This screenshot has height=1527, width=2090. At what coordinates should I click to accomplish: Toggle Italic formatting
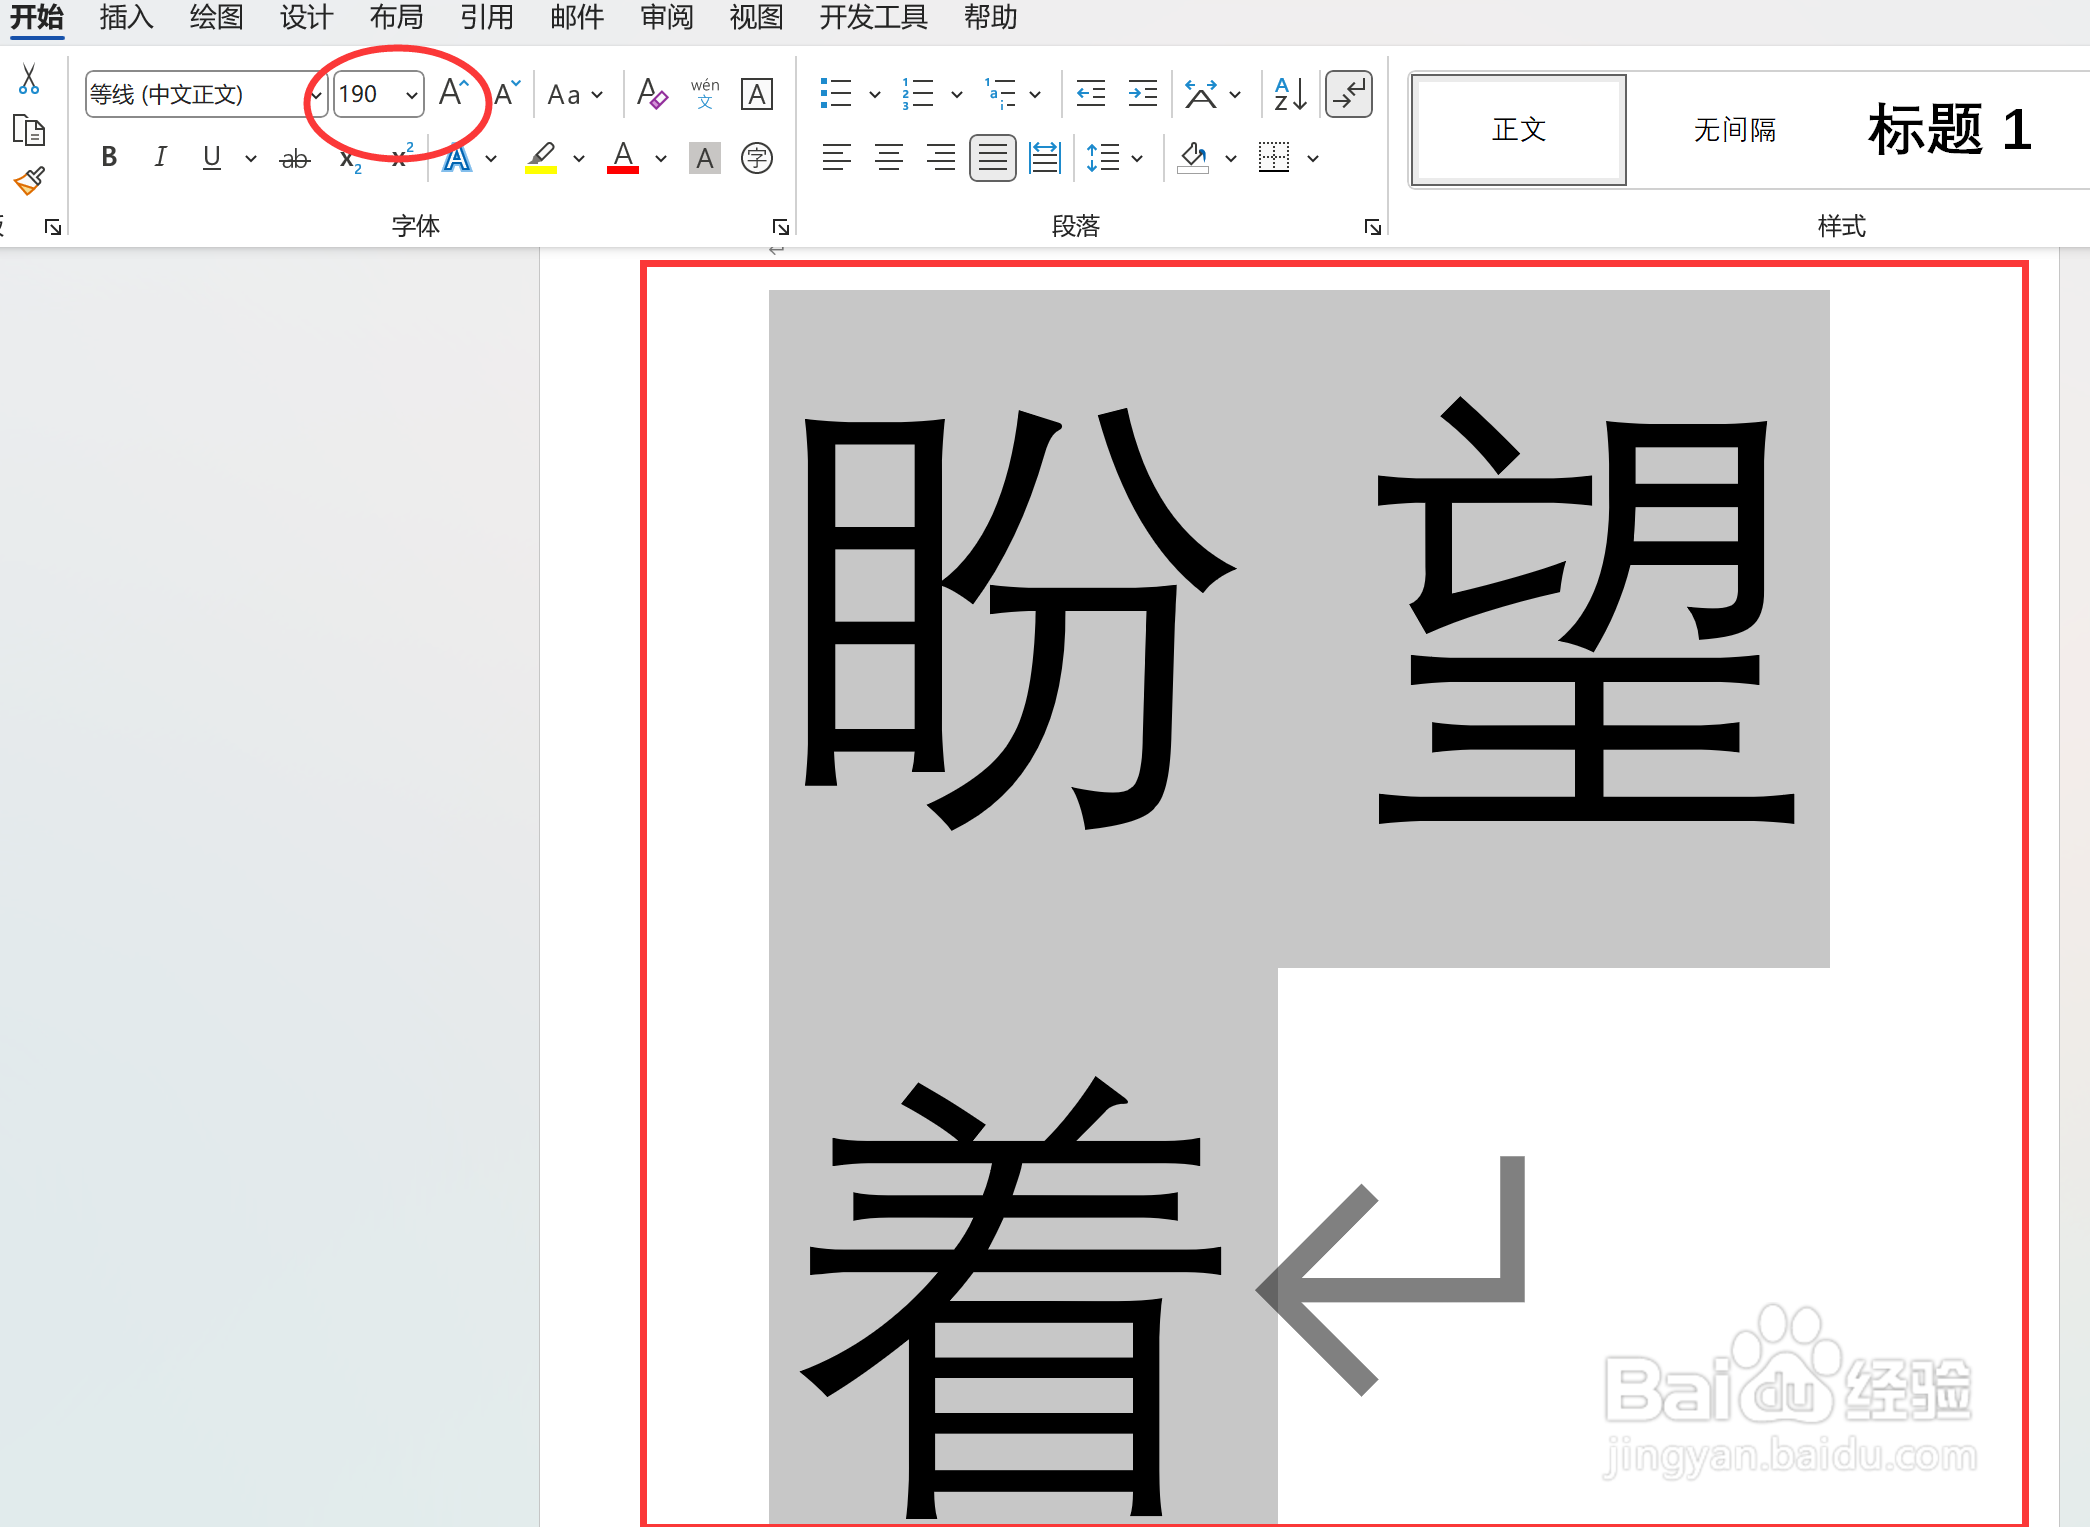click(160, 158)
